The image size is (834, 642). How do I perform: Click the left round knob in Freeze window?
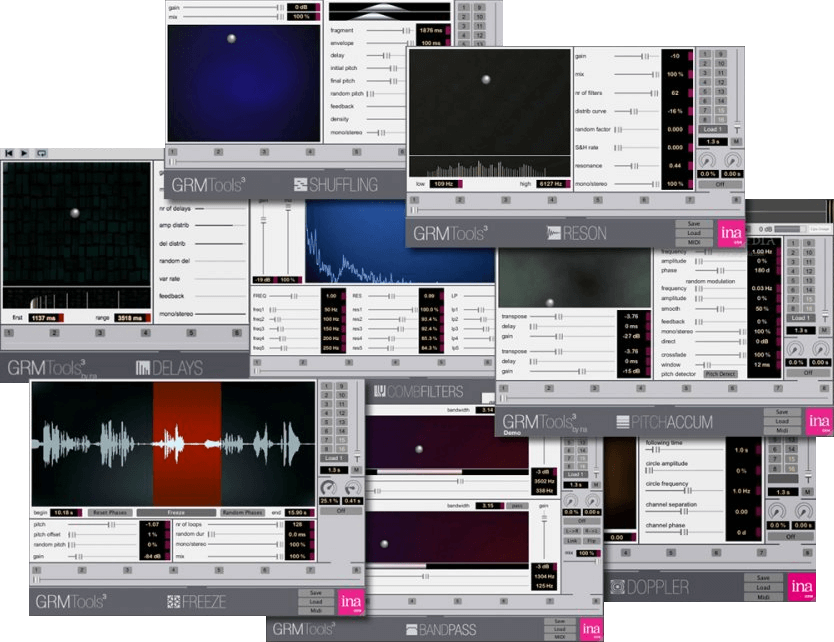[x=328, y=487]
